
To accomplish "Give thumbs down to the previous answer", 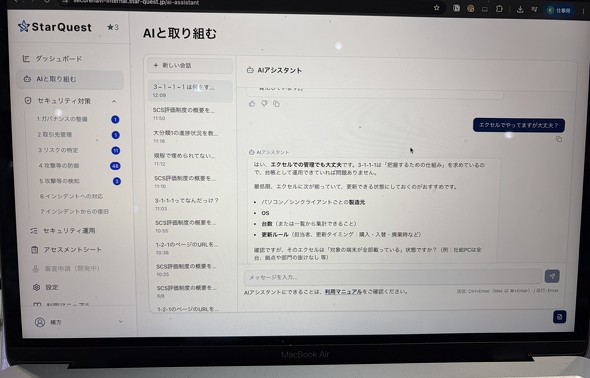I will point(264,103).
